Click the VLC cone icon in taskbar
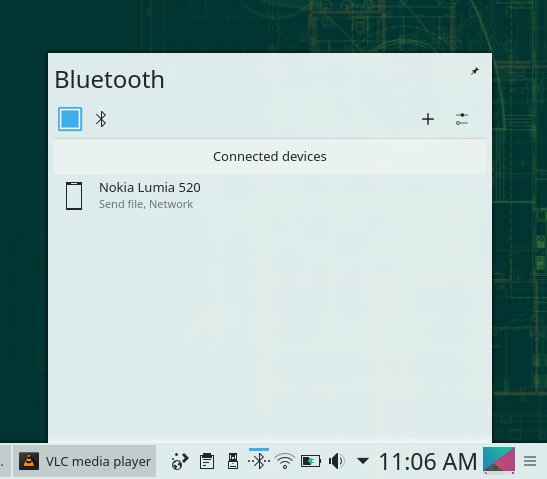This screenshot has width=547, height=479. (x=29, y=461)
